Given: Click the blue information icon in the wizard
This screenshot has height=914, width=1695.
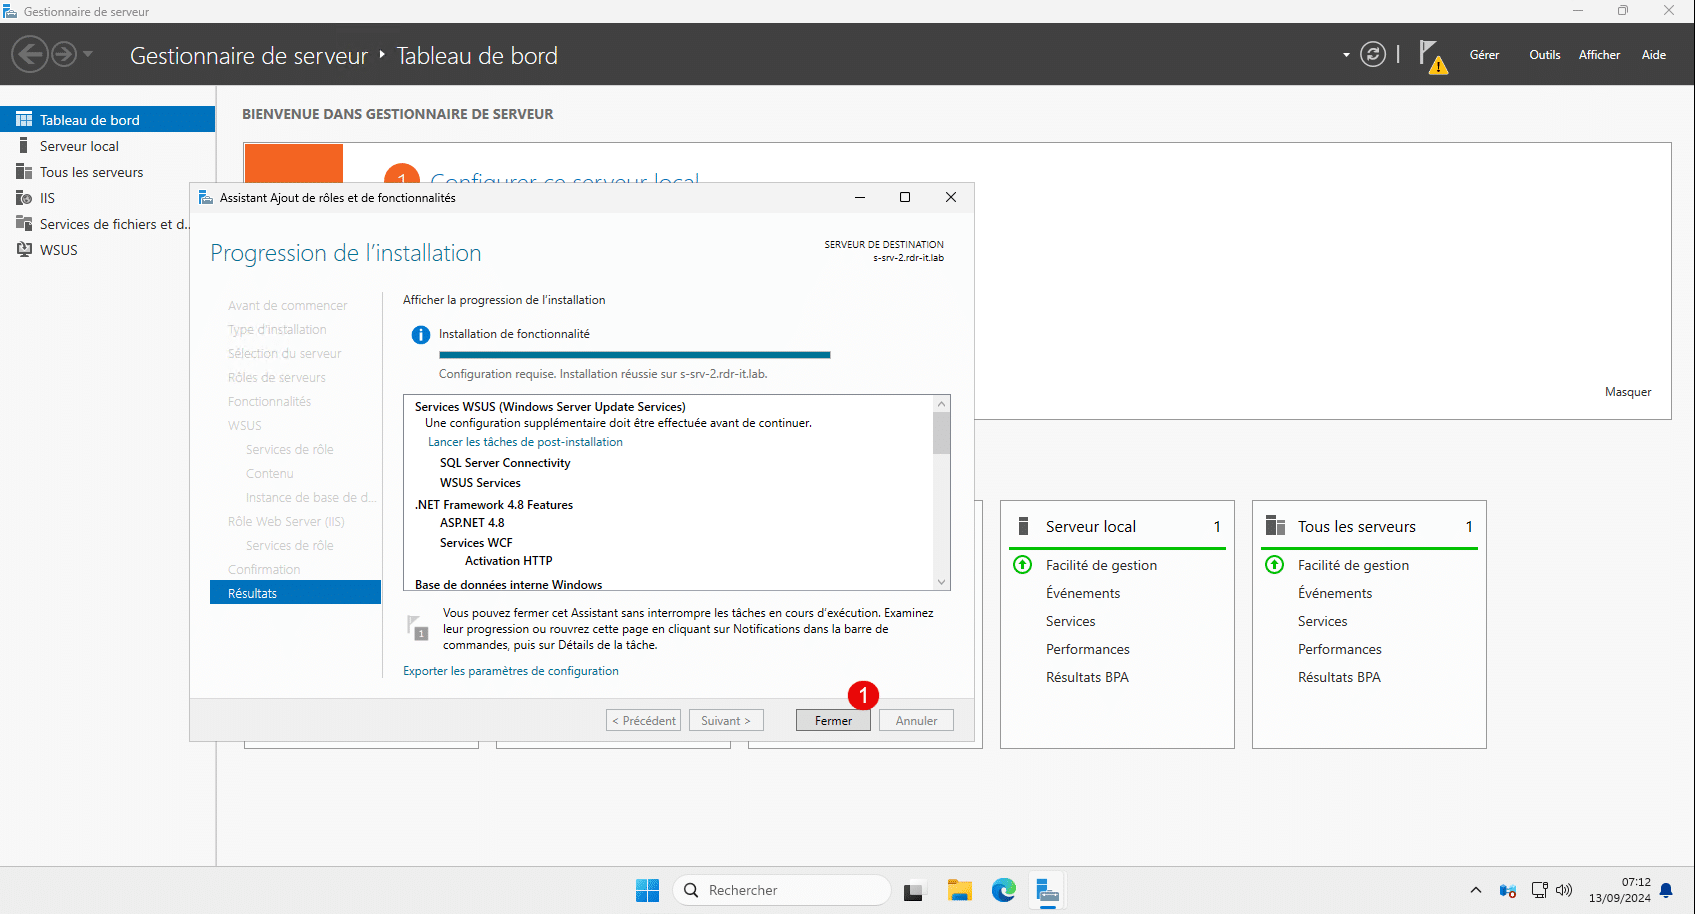Looking at the screenshot, I should 421,335.
